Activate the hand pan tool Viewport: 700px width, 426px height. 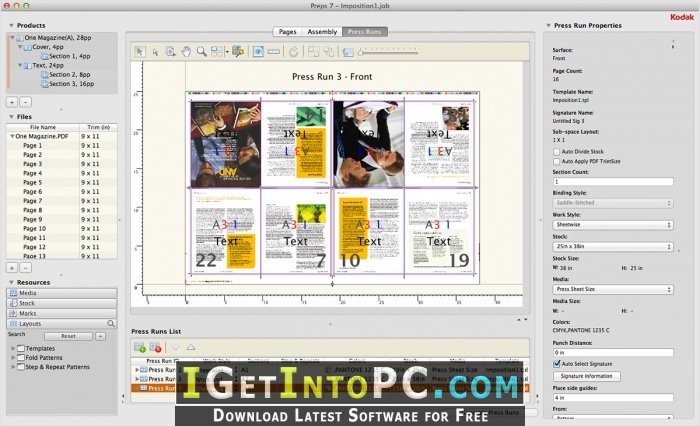coord(186,52)
